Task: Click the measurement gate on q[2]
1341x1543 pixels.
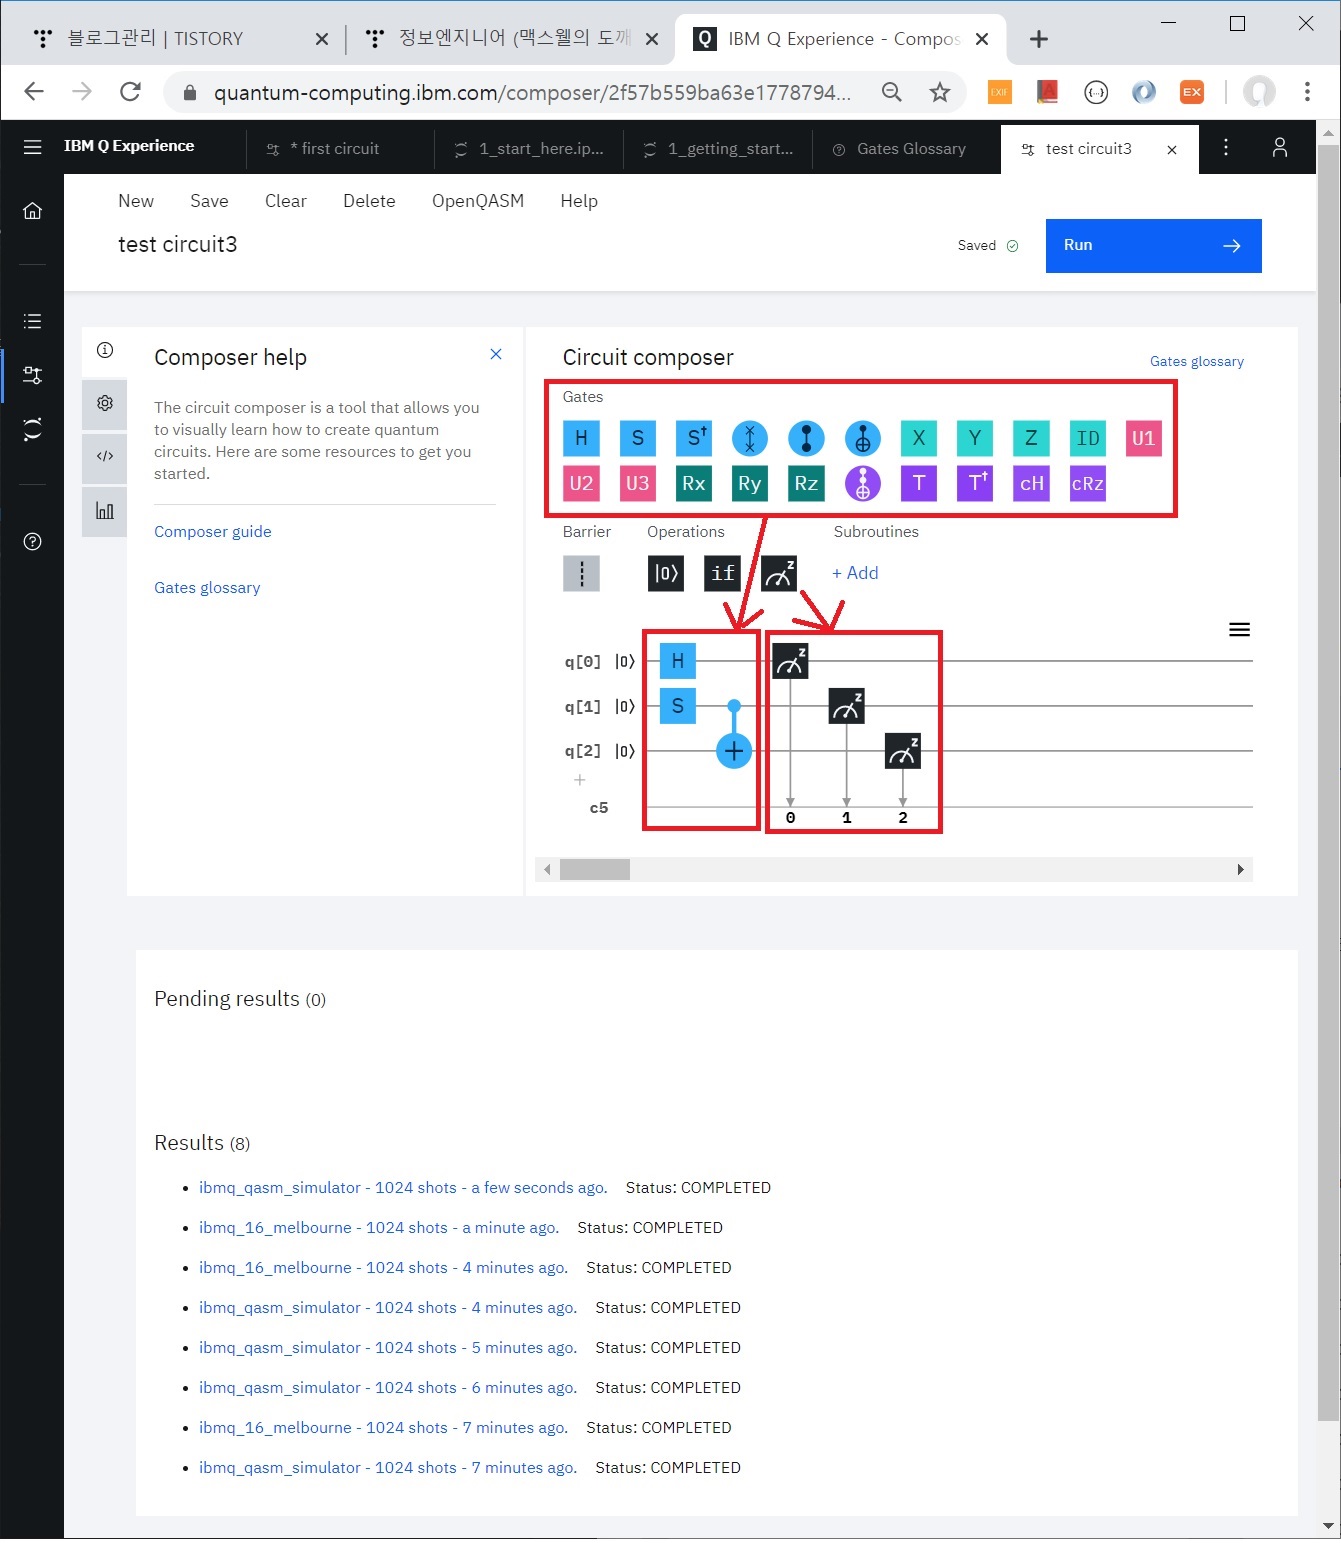Action: [903, 751]
